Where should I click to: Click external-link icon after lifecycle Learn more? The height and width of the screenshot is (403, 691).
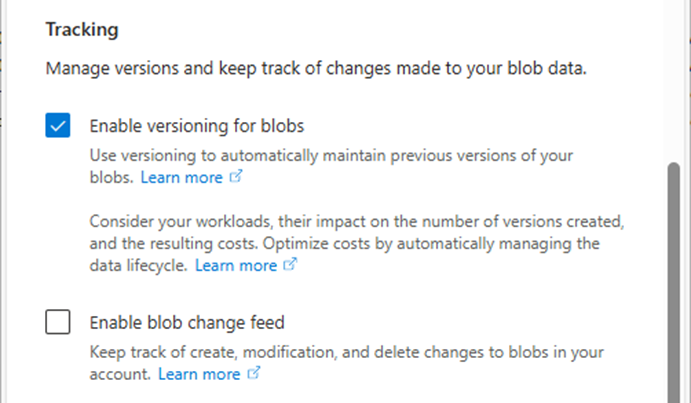tap(291, 265)
